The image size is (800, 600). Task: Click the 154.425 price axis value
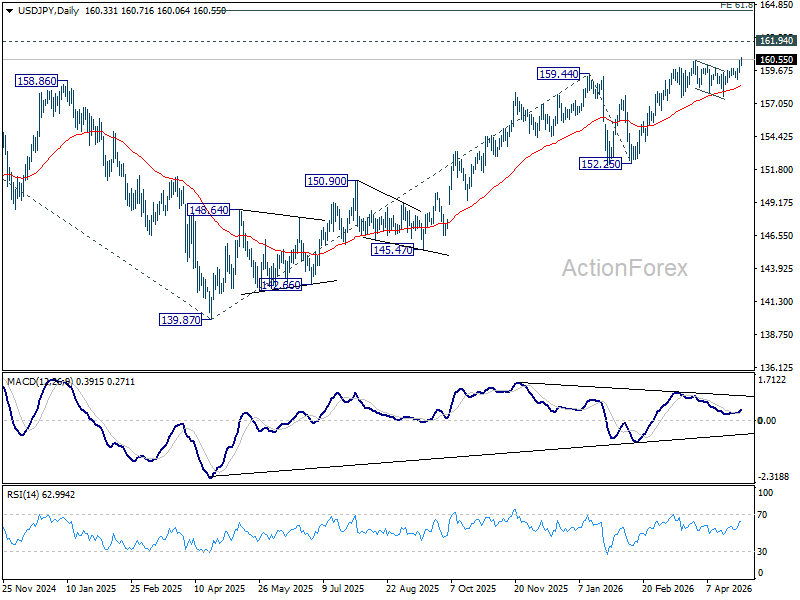click(x=777, y=136)
